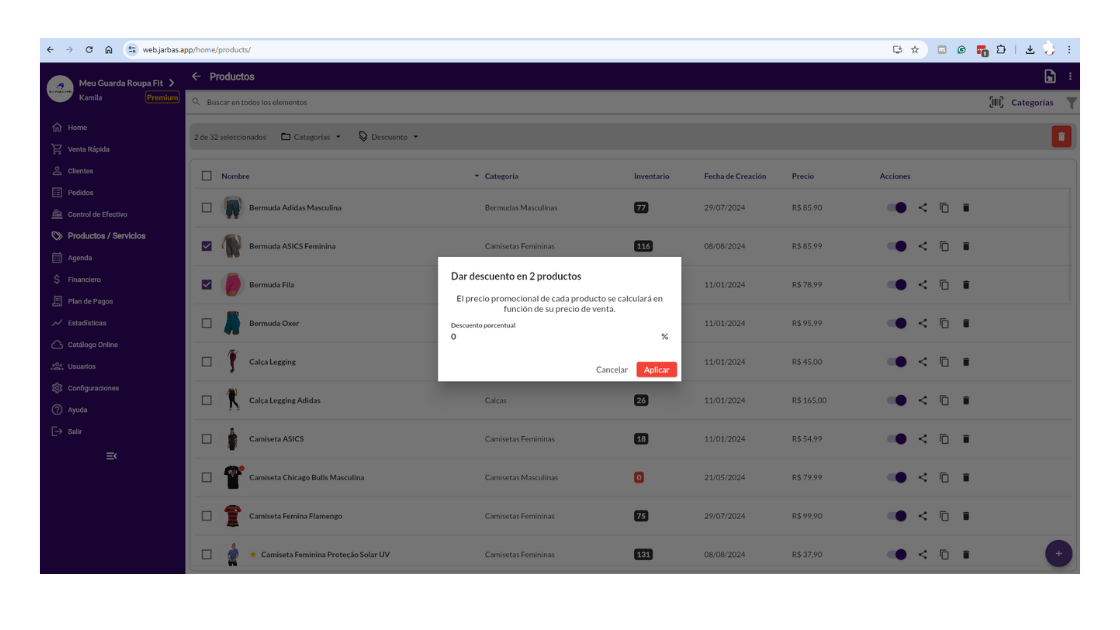Toggle off the Calça Legging Adidas switch
The height and width of the screenshot is (630, 1120).
click(x=896, y=400)
